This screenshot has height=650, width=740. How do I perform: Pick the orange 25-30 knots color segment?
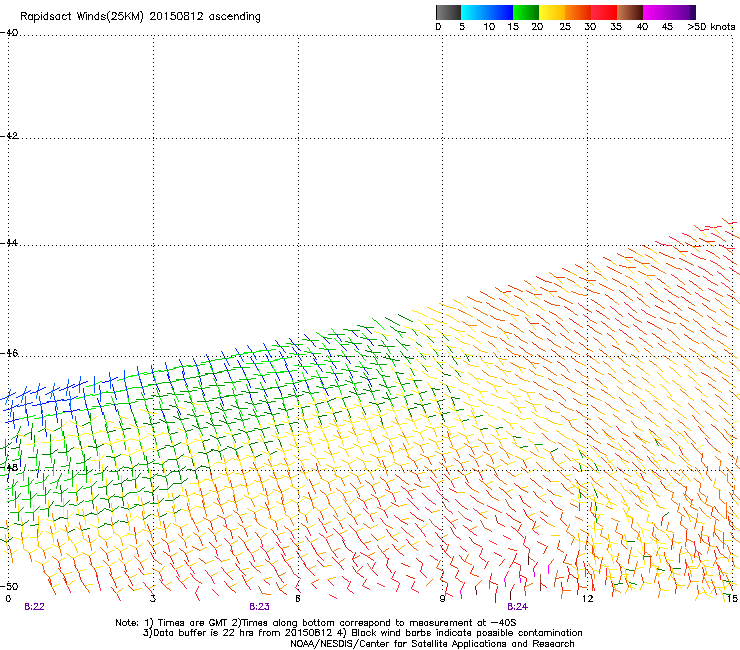[x=578, y=12]
